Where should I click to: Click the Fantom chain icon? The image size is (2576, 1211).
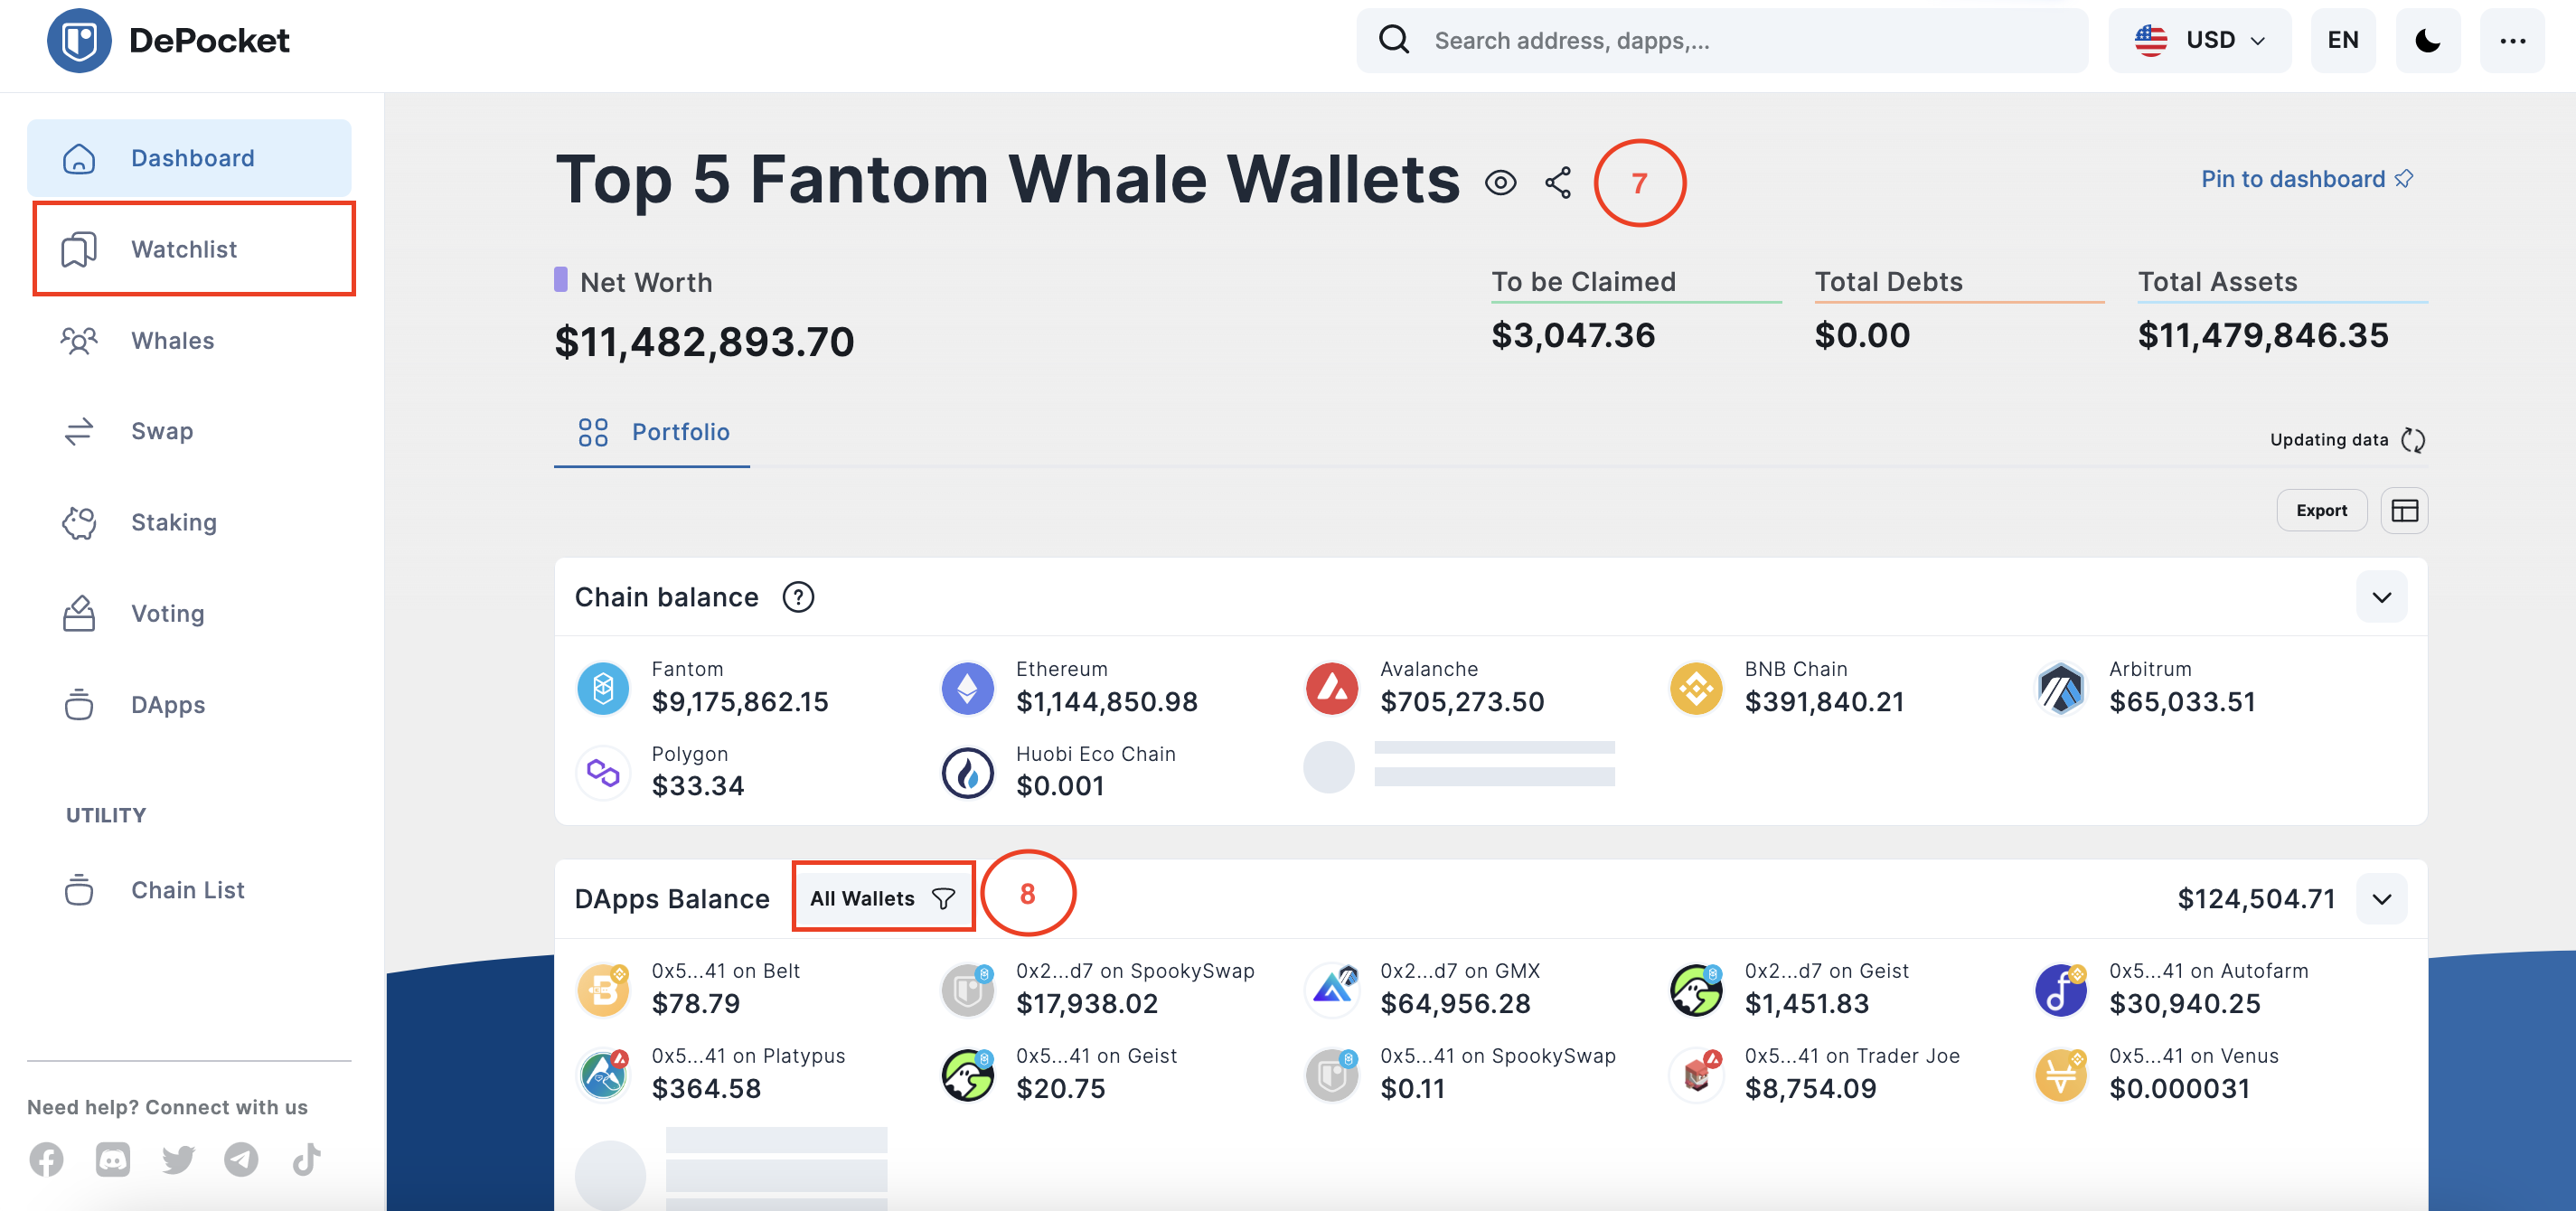tap(603, 687)
